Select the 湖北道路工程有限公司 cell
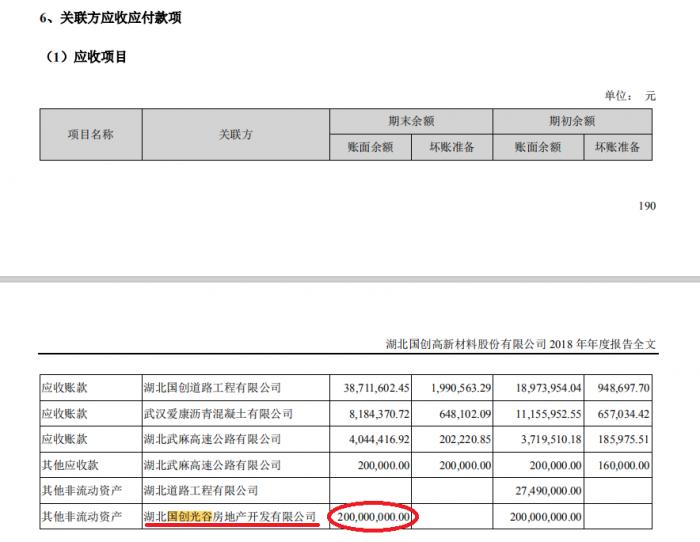This screenshot has height=542, width=700. coord(201,491)
